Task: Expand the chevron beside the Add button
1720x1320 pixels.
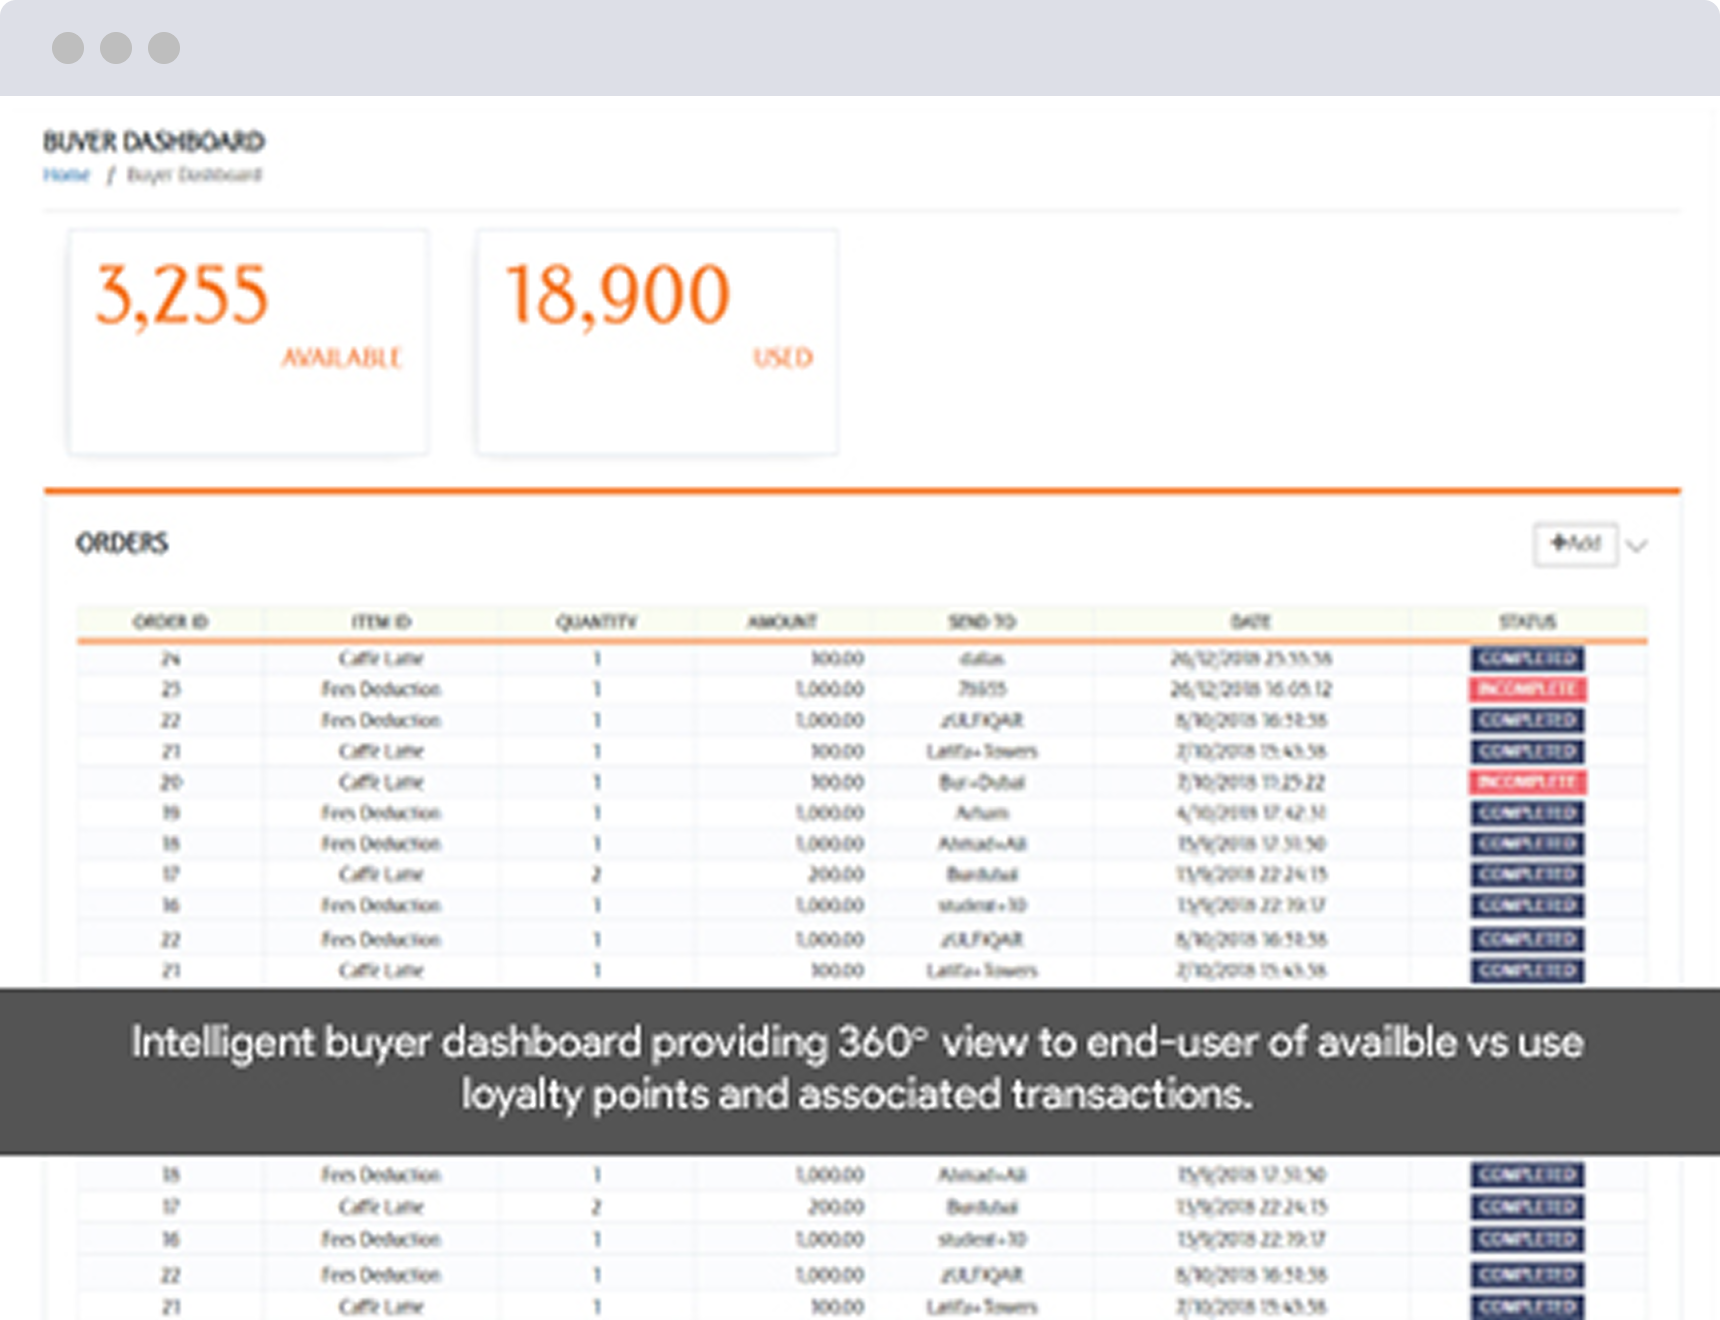Action: point(1637,545)
